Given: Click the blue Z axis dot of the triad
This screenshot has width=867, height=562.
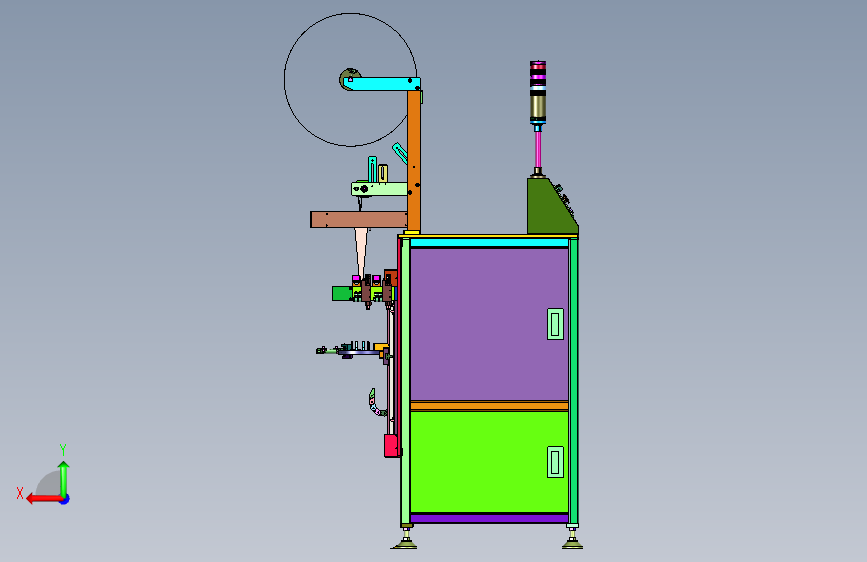Looking at the screenshot, I should (x=65, y=499).
